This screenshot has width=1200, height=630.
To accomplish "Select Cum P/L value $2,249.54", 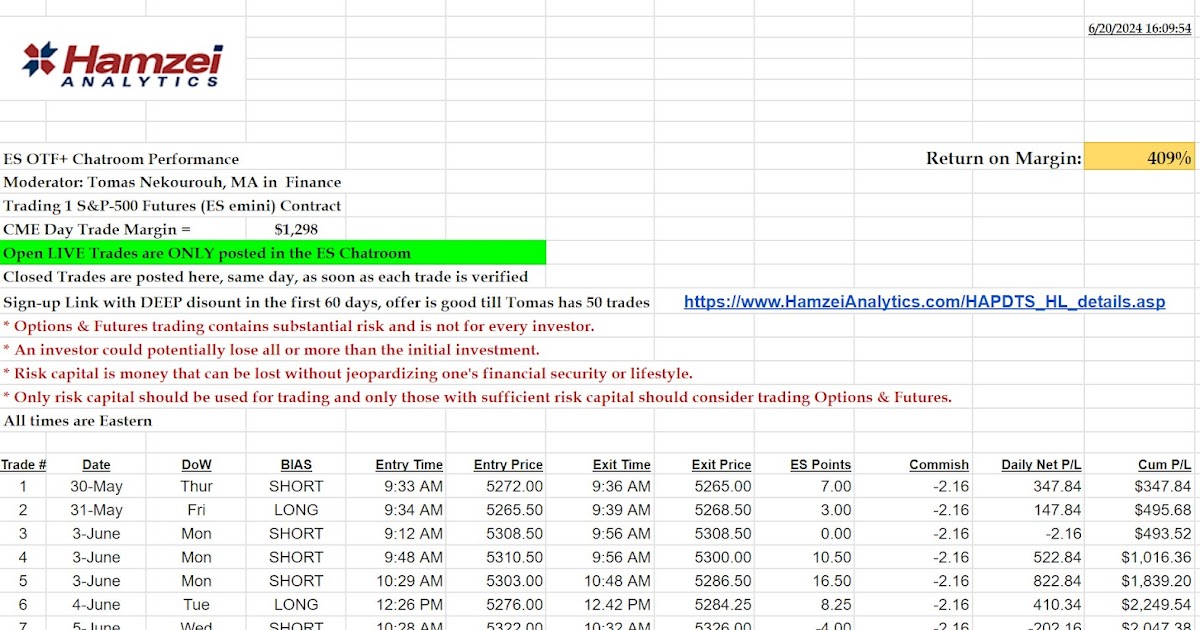I will pos(1156,605).
